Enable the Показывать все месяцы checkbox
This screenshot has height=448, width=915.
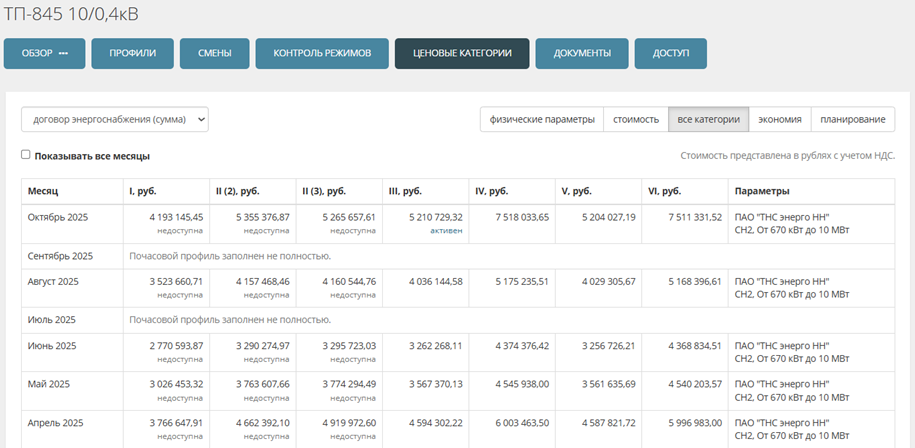26,155
